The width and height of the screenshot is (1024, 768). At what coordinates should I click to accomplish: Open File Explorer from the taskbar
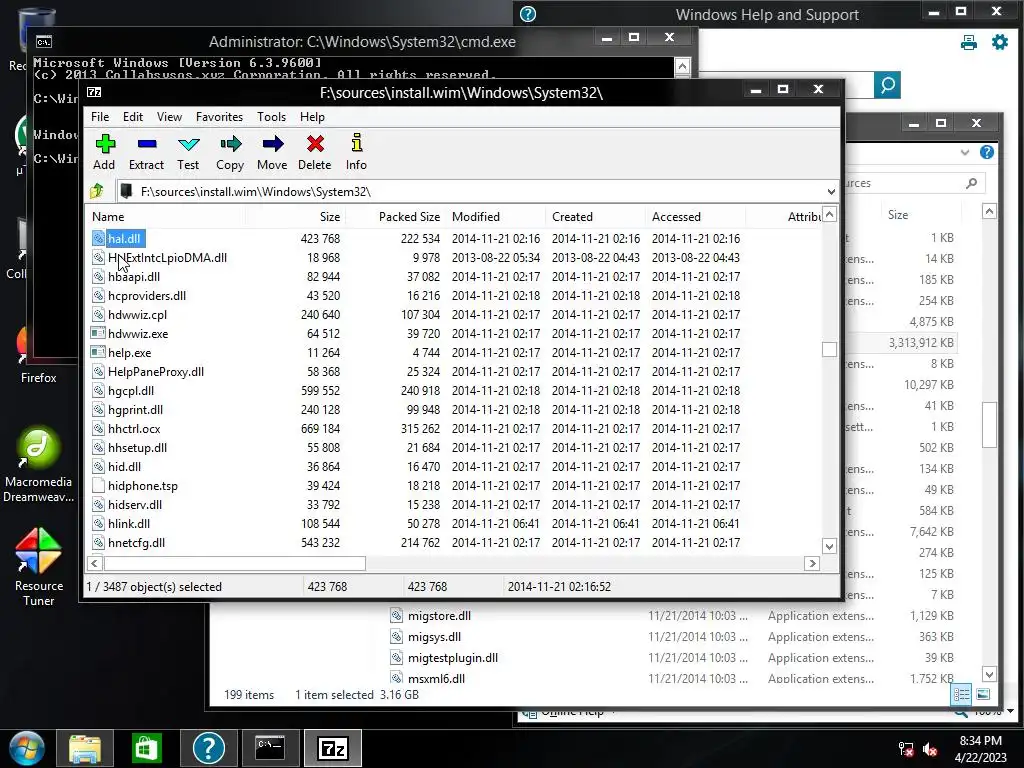[x=85, y=748]
